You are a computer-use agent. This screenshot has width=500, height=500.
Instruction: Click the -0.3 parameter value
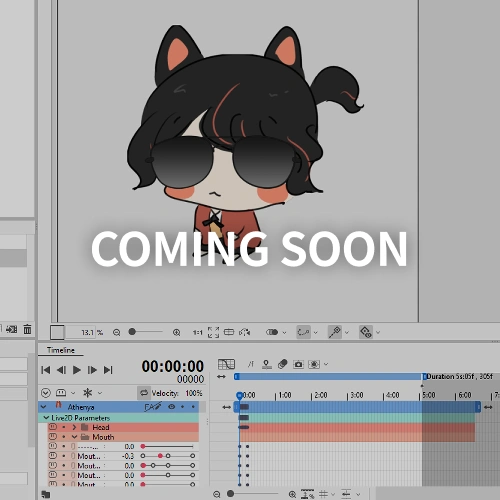click(x=128, y=456)
